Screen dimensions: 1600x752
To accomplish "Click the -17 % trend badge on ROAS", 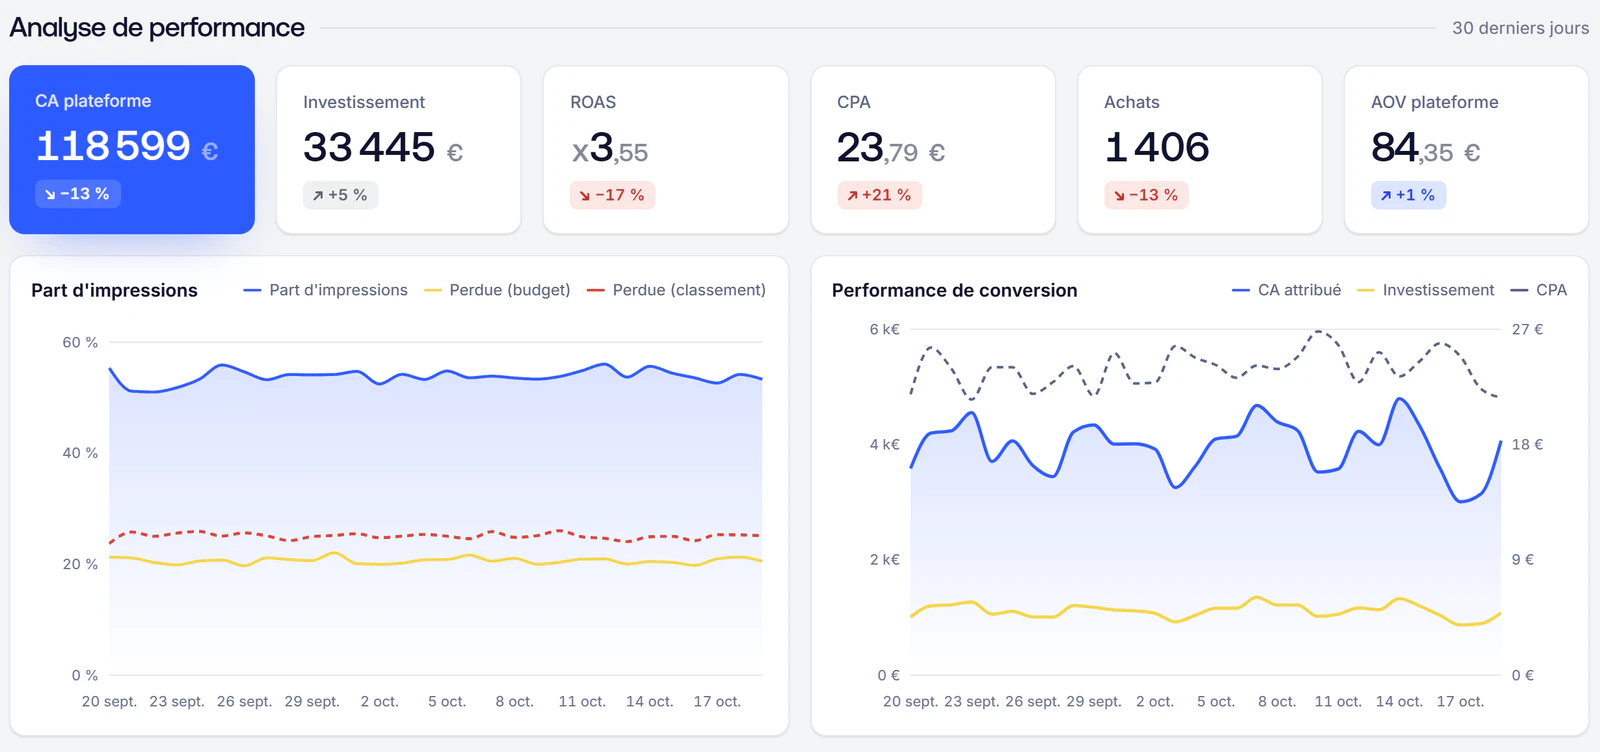I will (612, 195).
